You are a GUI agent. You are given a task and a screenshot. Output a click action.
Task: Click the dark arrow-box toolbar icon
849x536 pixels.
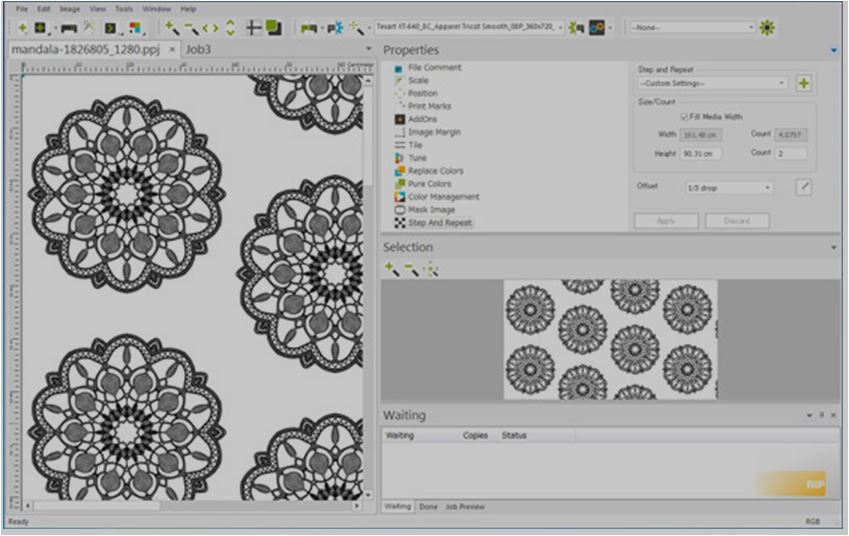111,28
